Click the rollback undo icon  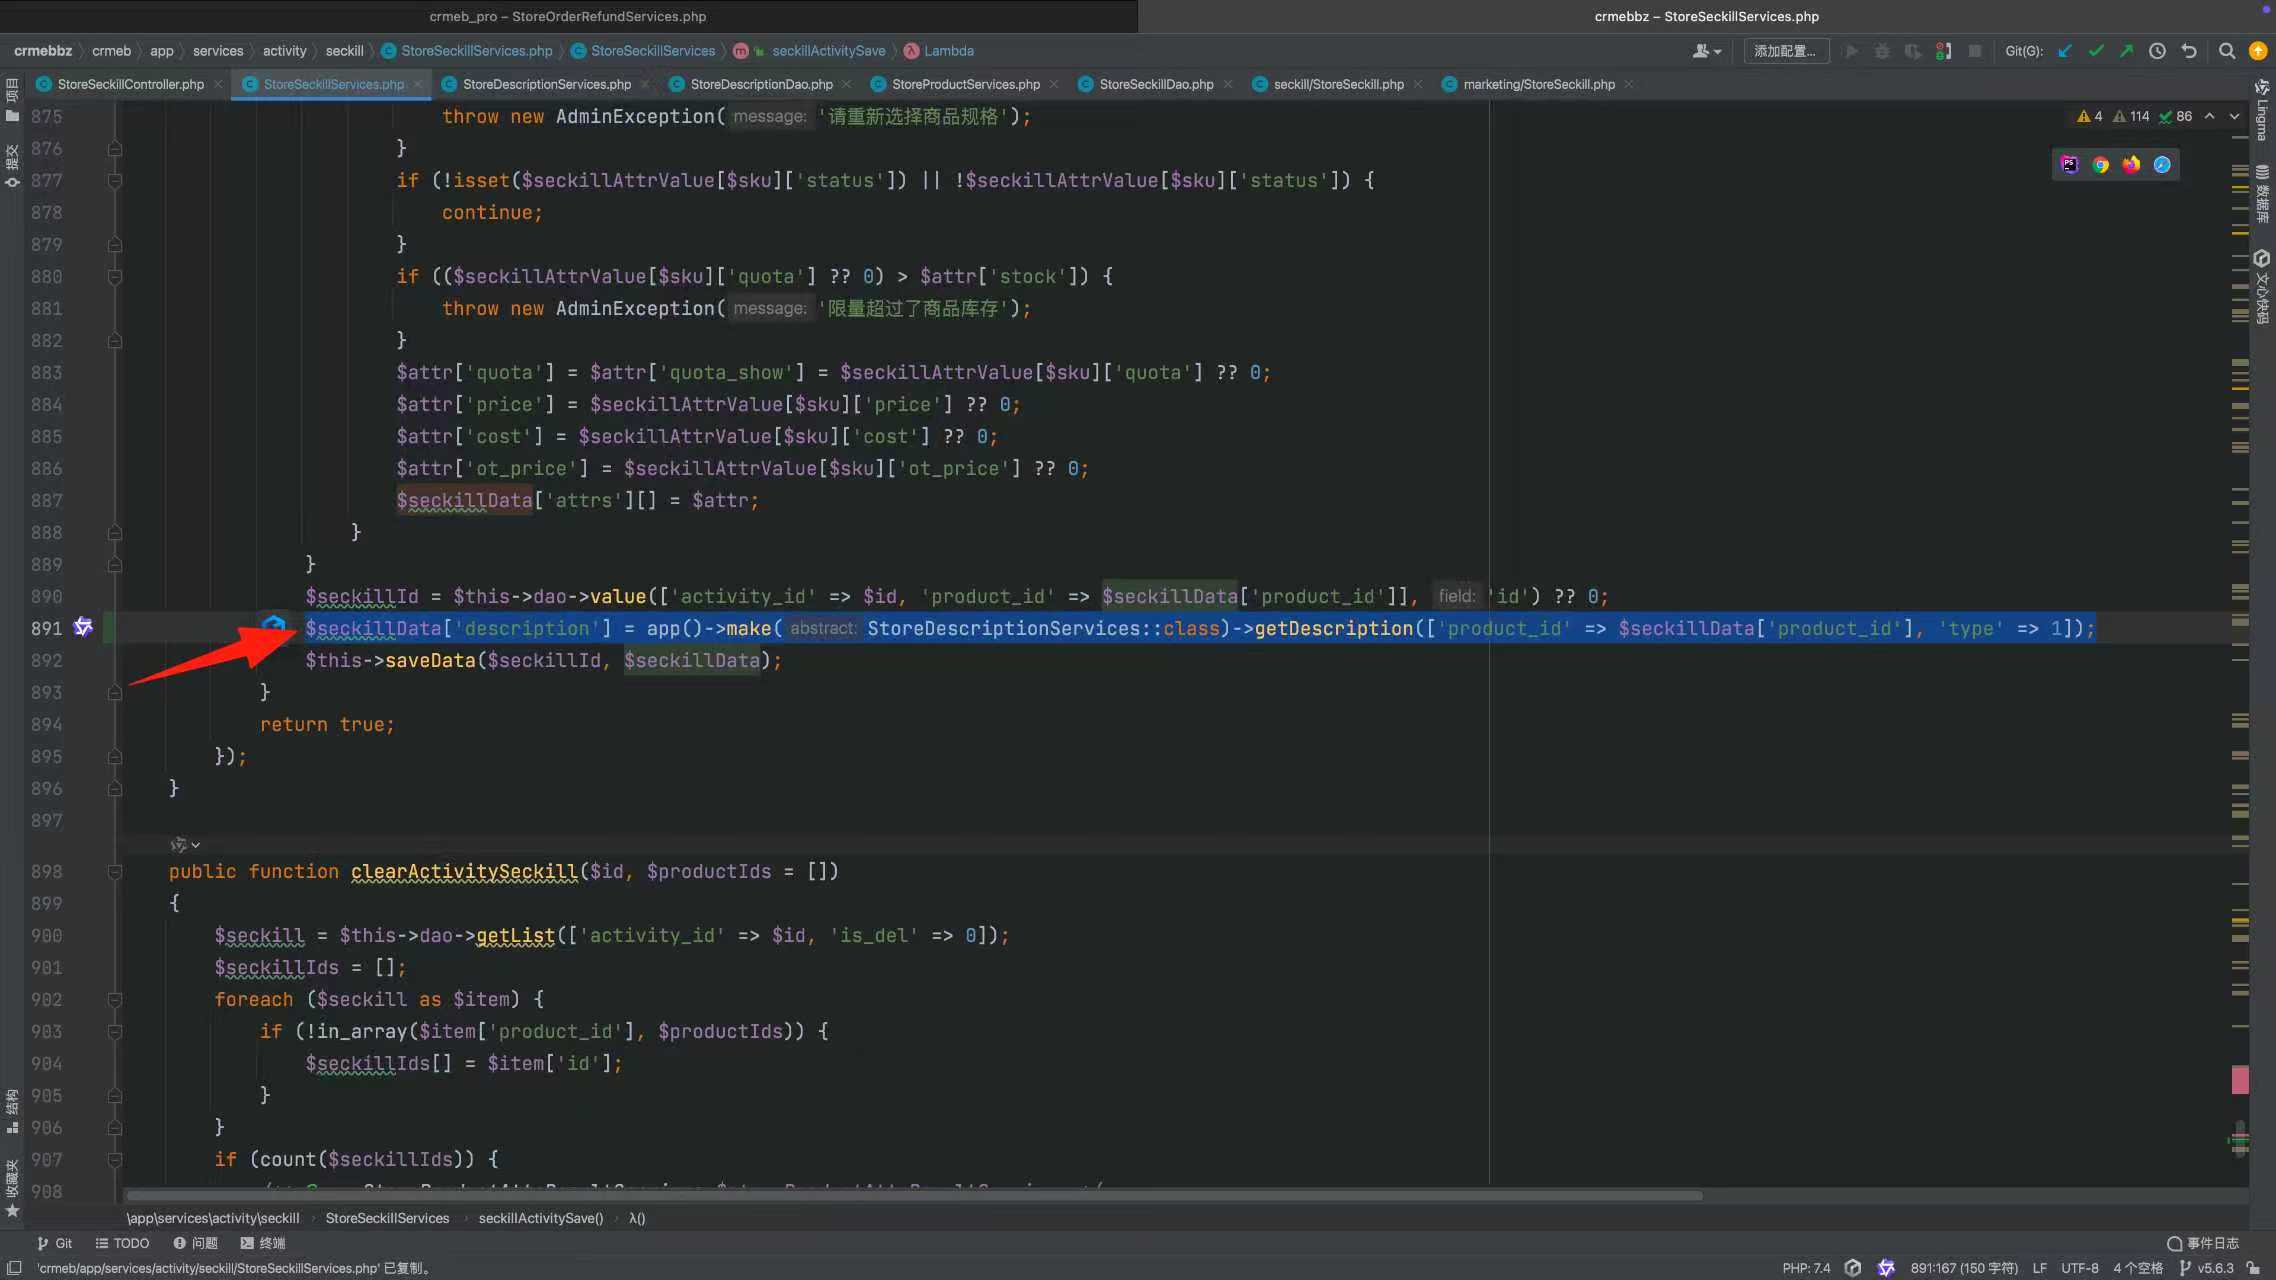point(2189,51)
